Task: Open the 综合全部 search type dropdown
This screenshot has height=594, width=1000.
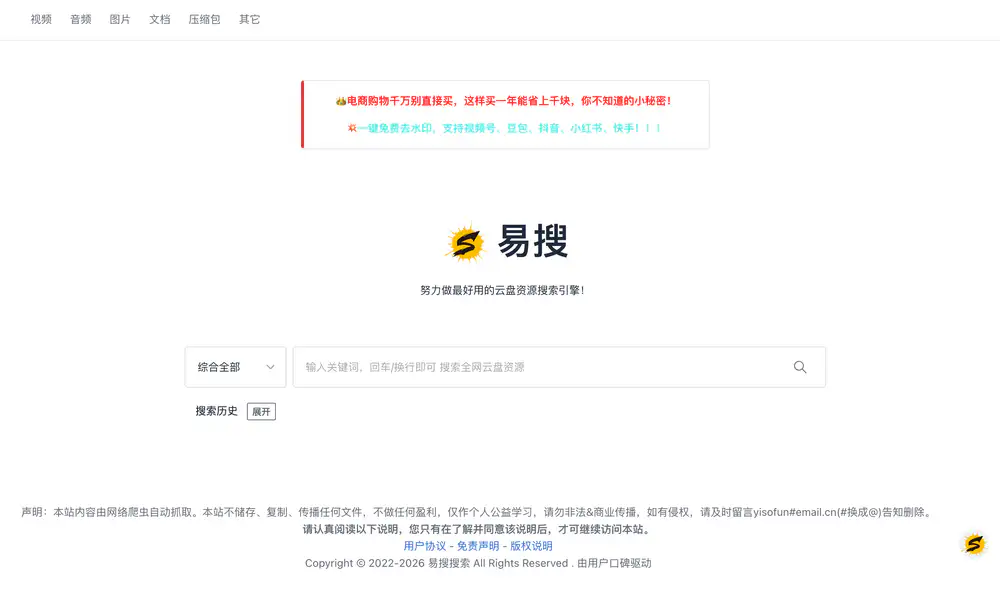Action: (235, 367)
